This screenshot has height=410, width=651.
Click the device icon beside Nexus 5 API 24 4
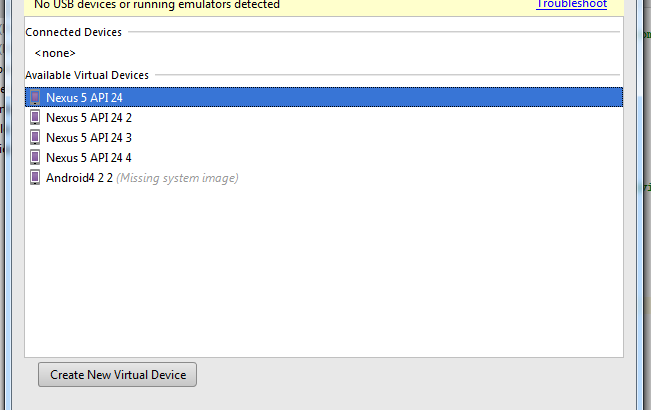pyautogui.click(x=35, y=157)
